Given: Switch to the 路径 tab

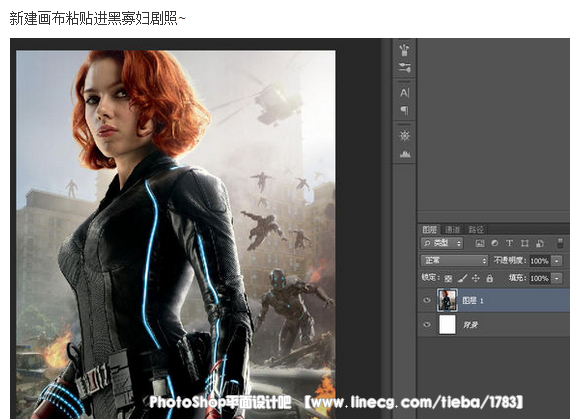Looking at the screenshot, I should coord(476,230).
